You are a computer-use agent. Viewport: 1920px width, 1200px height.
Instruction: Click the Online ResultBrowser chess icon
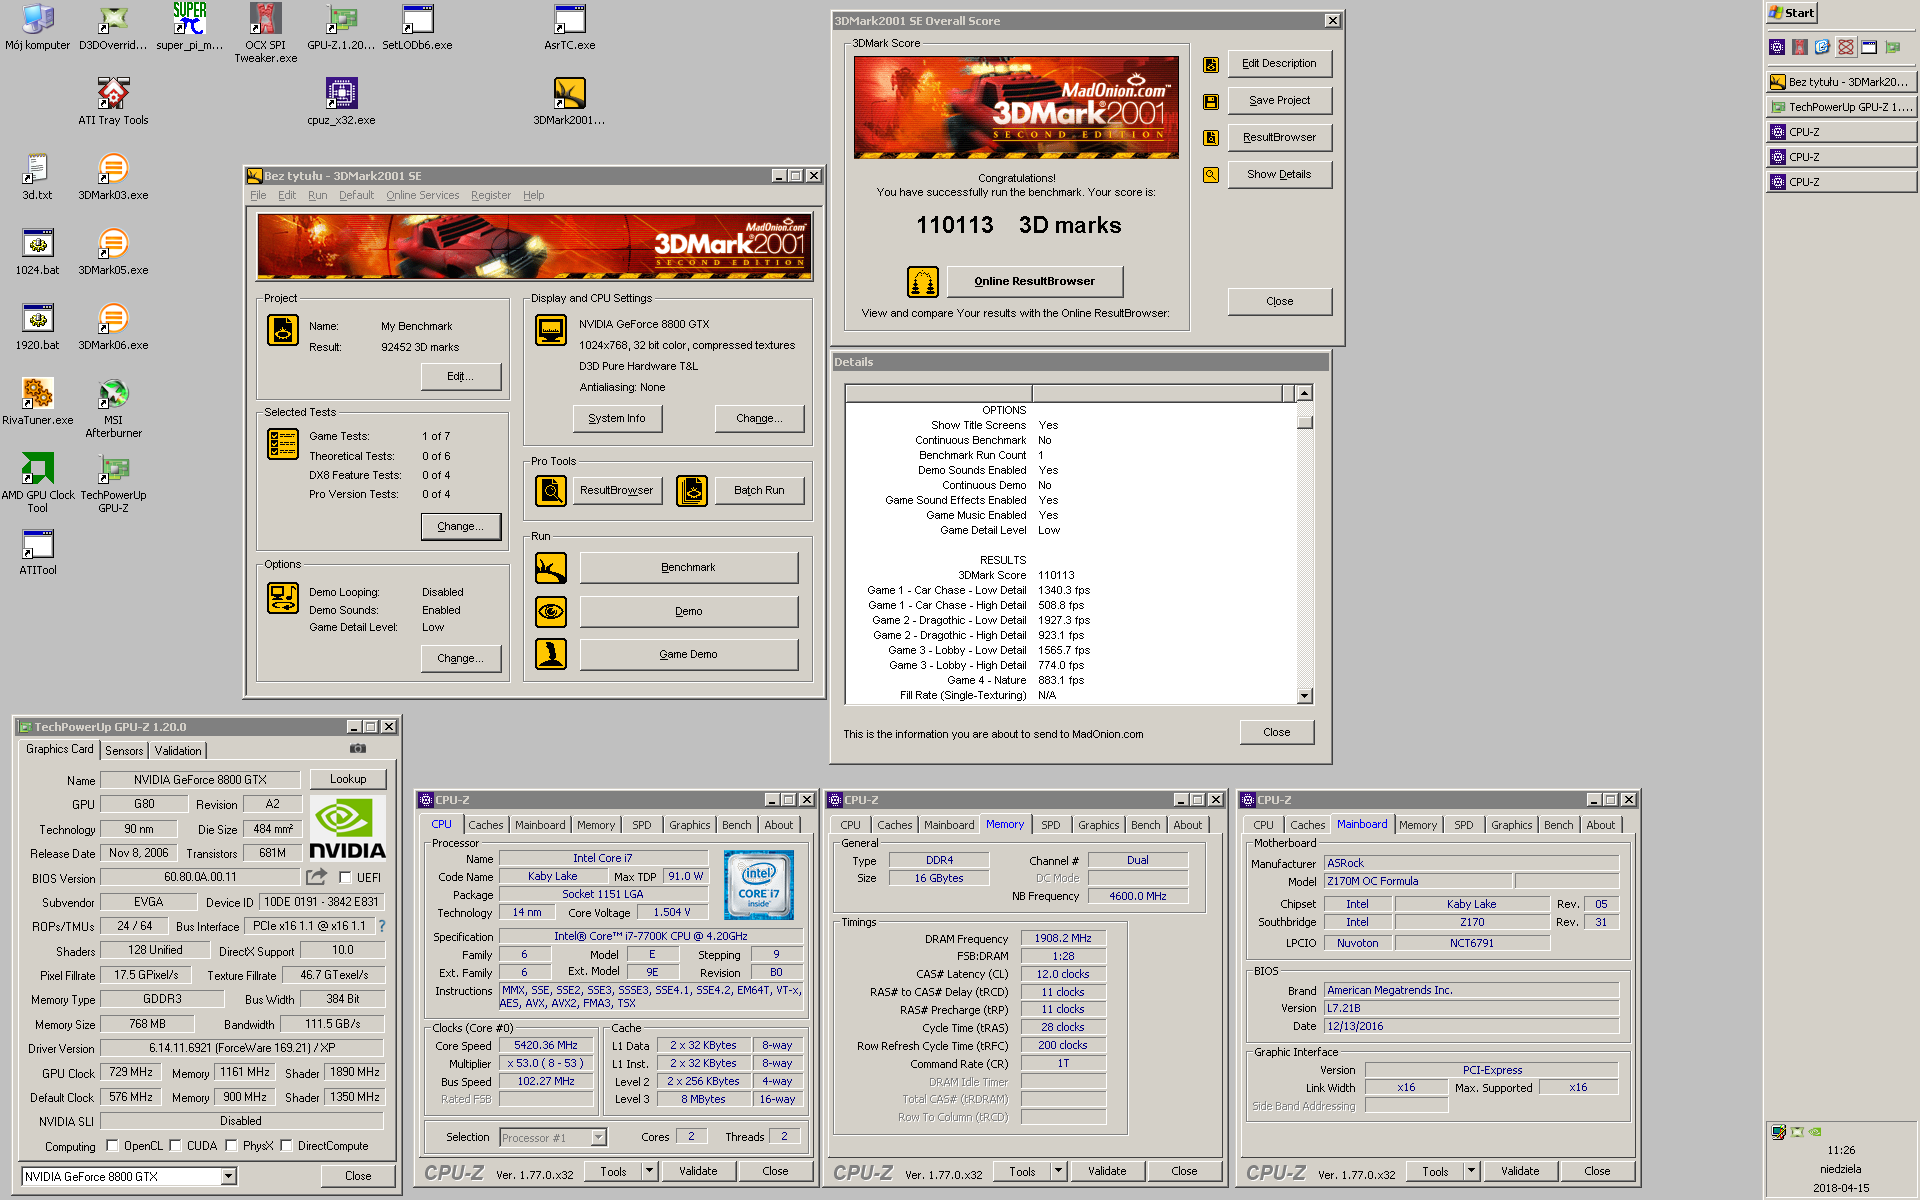[x=922, y=282]
